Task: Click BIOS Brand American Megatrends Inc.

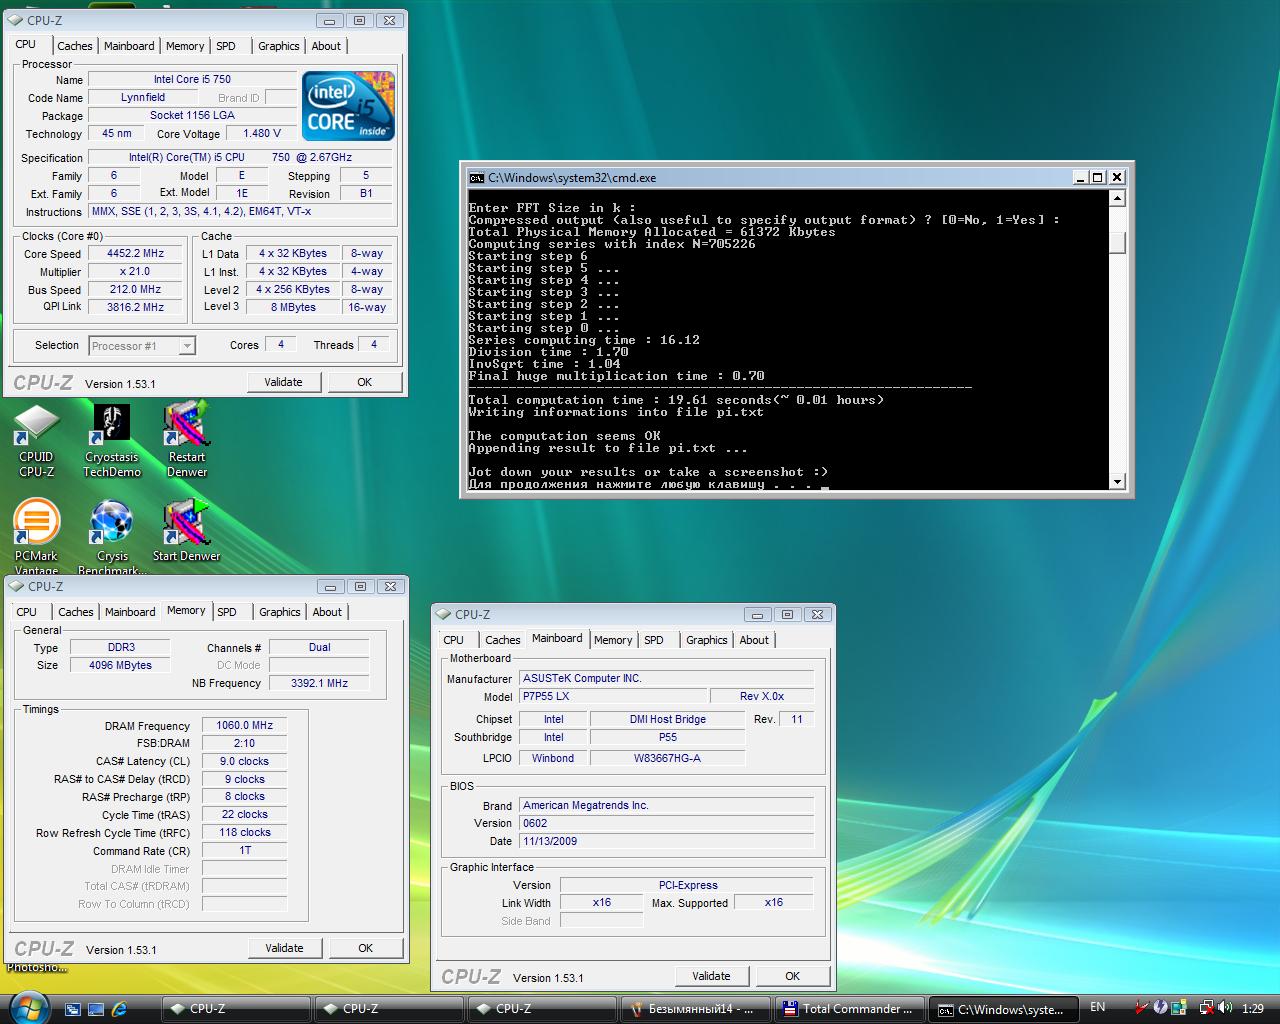Action: coord(666,806)
